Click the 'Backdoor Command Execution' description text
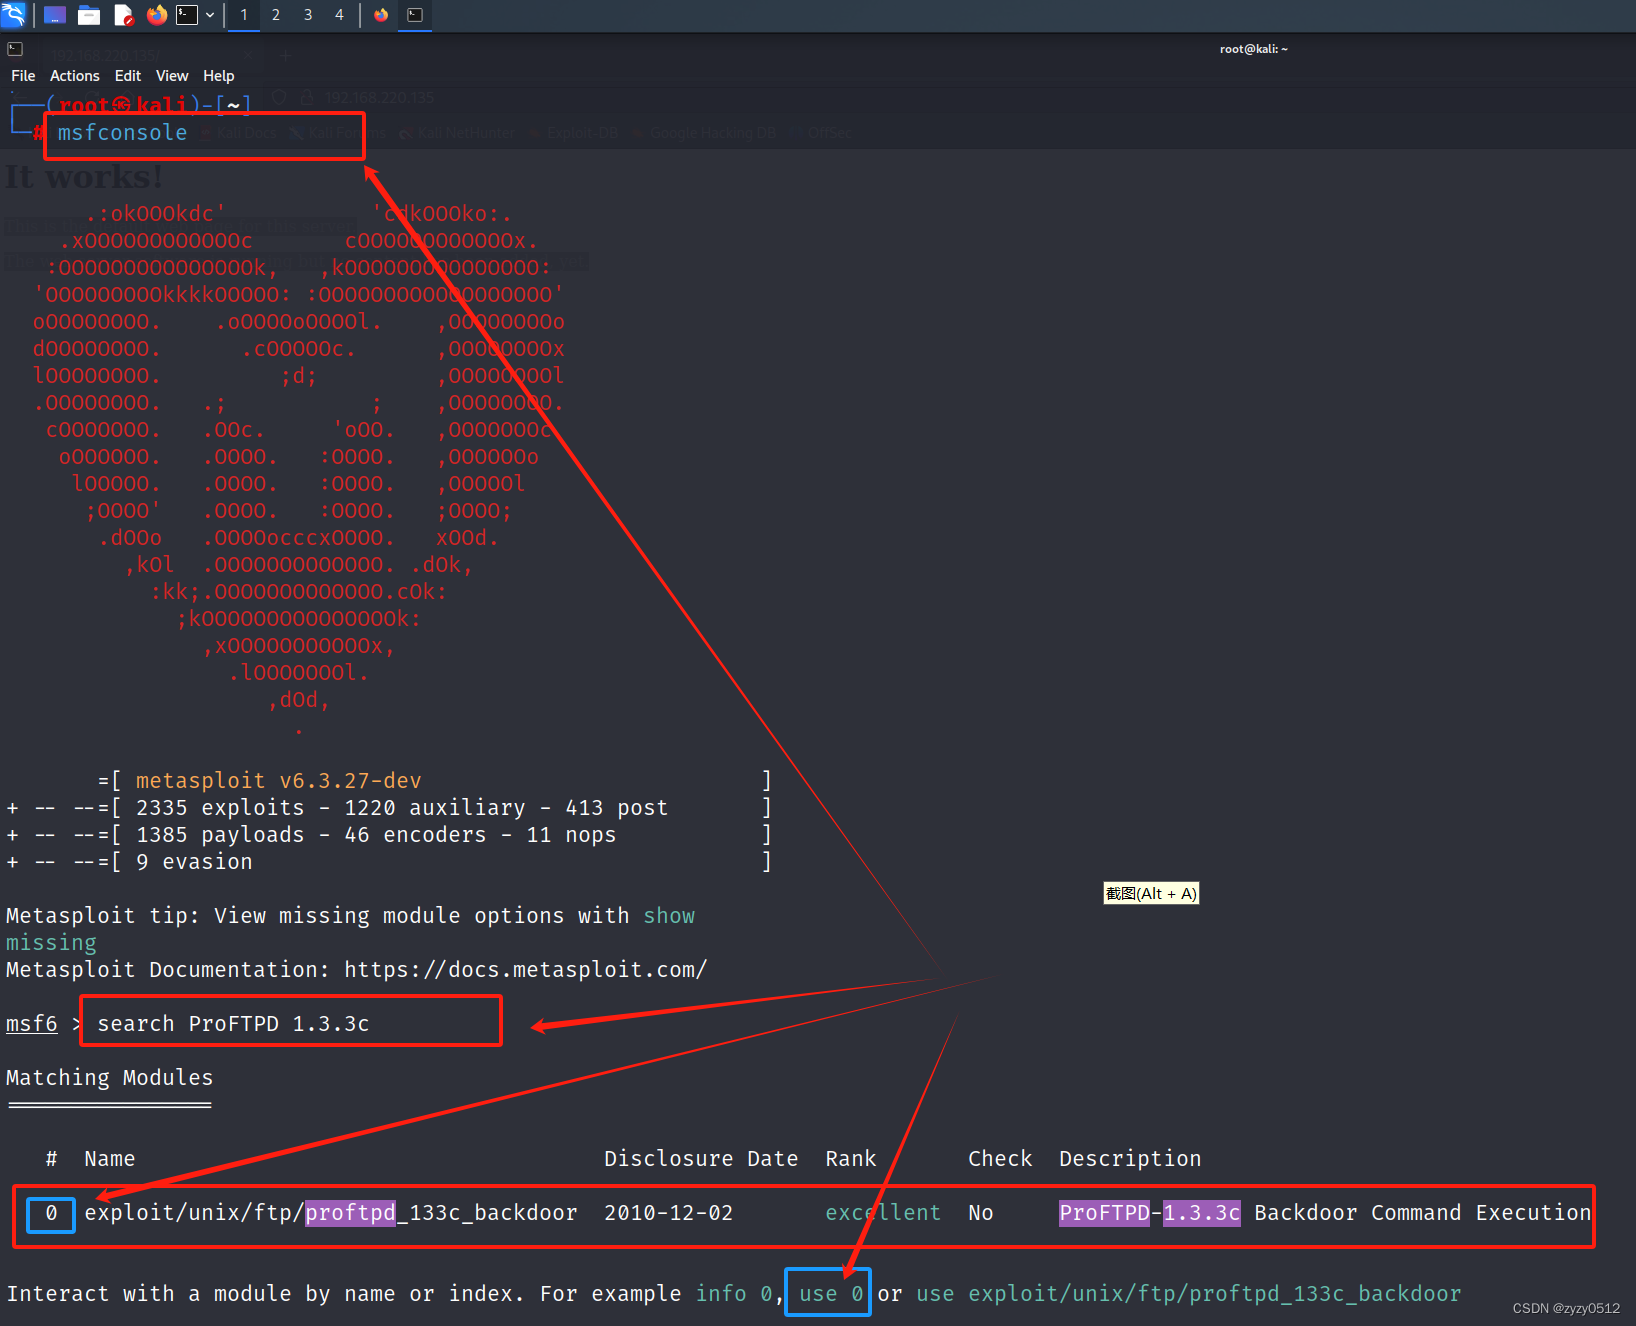Screen dimensions: 1636x1326 pos(1423,1213)
